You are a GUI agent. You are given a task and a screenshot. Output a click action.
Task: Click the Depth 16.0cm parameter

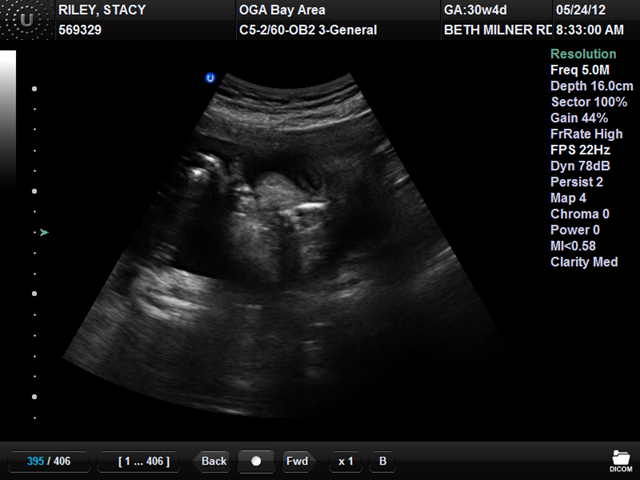coord(591,86)
